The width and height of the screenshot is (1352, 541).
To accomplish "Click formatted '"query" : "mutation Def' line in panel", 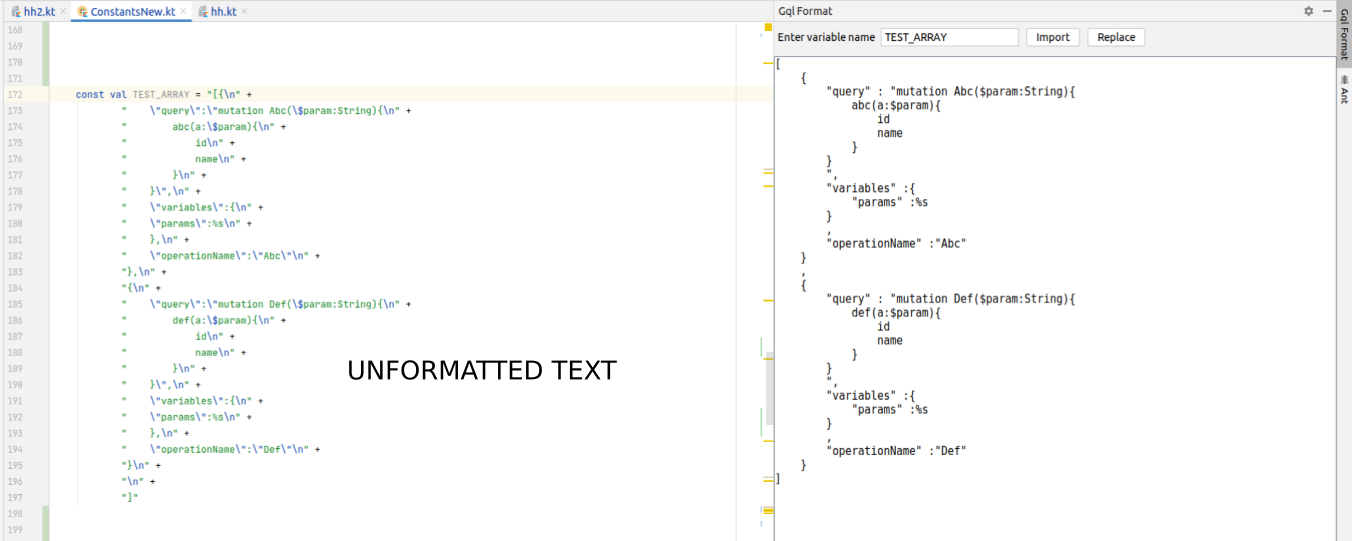I will (950, 298).
